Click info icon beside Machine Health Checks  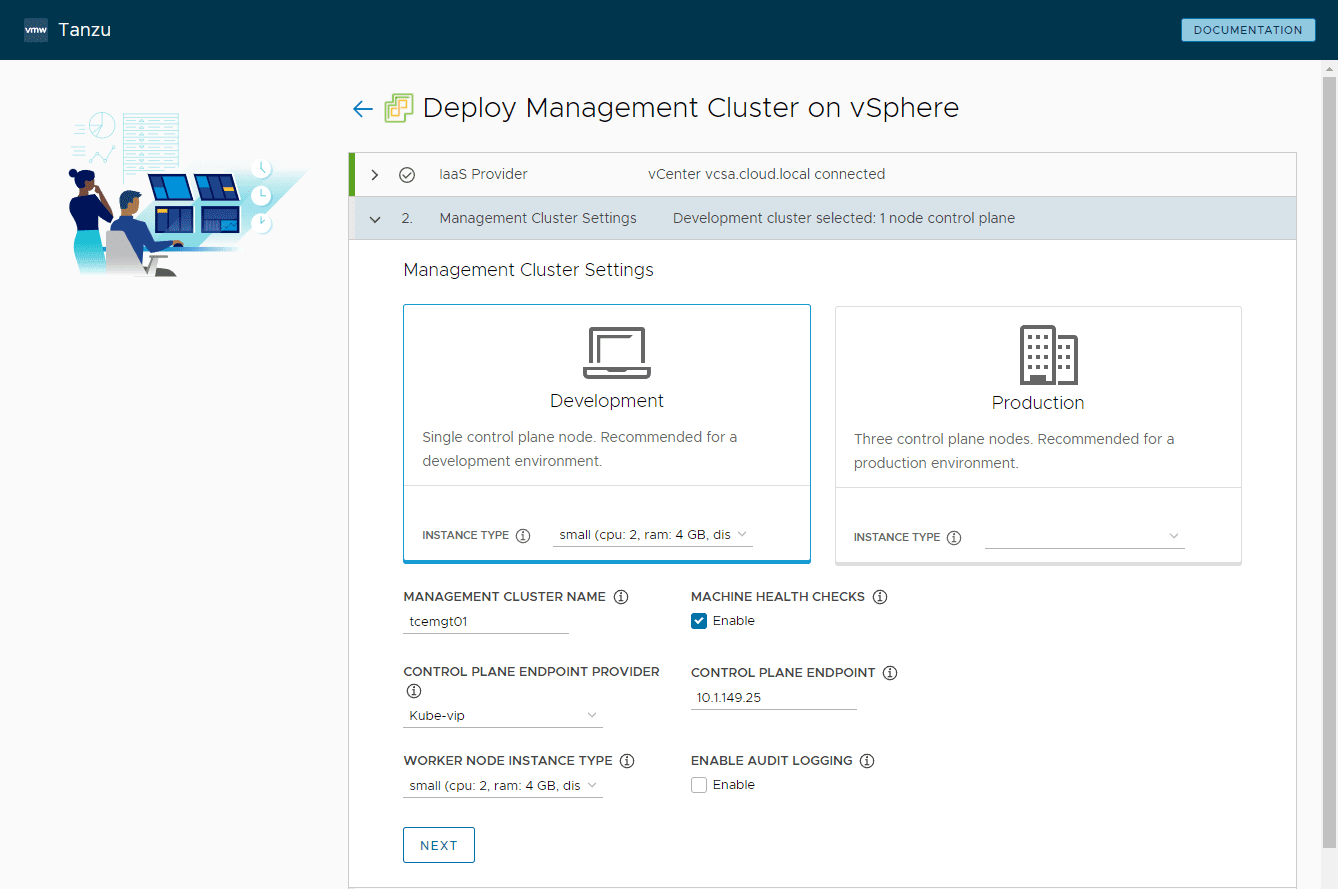(x=880, y=597)
